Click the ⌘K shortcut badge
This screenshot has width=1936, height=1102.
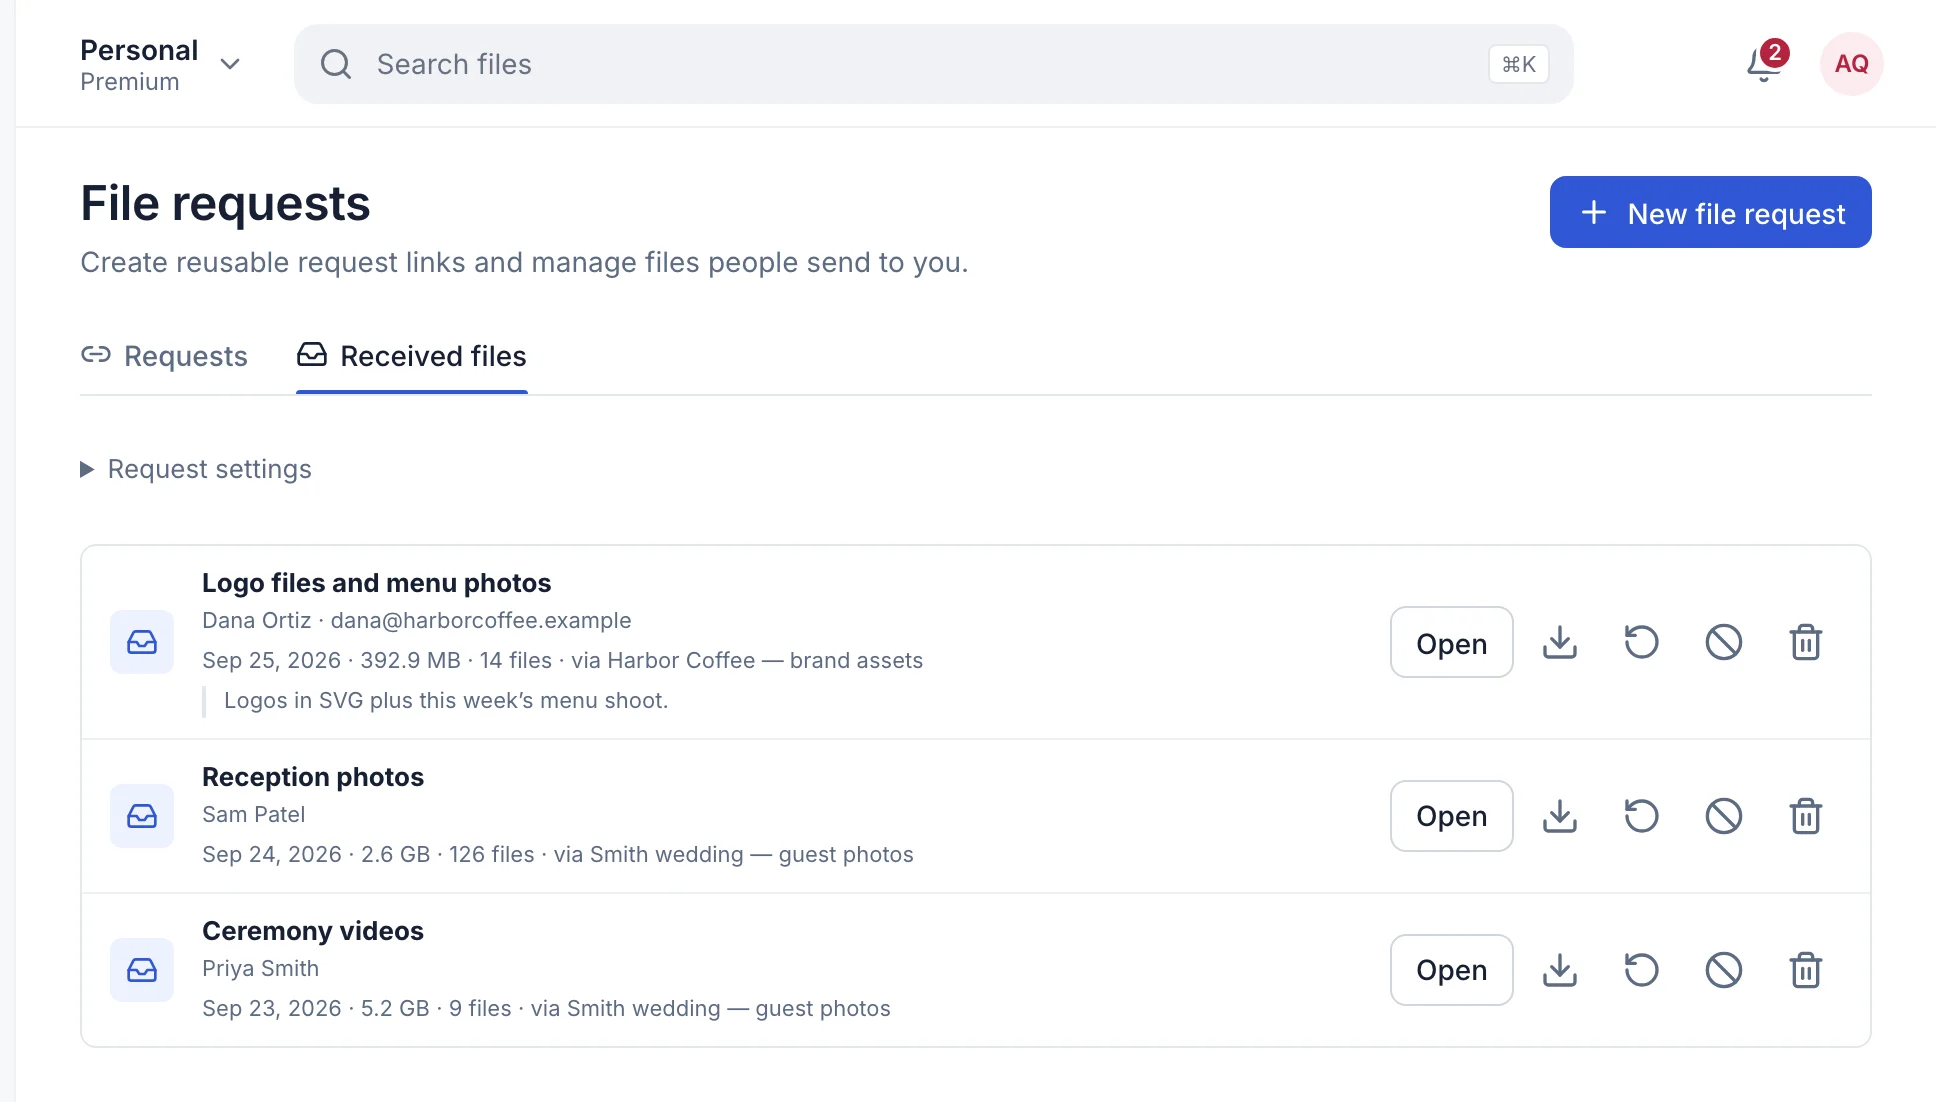[x=1519, y=64]
